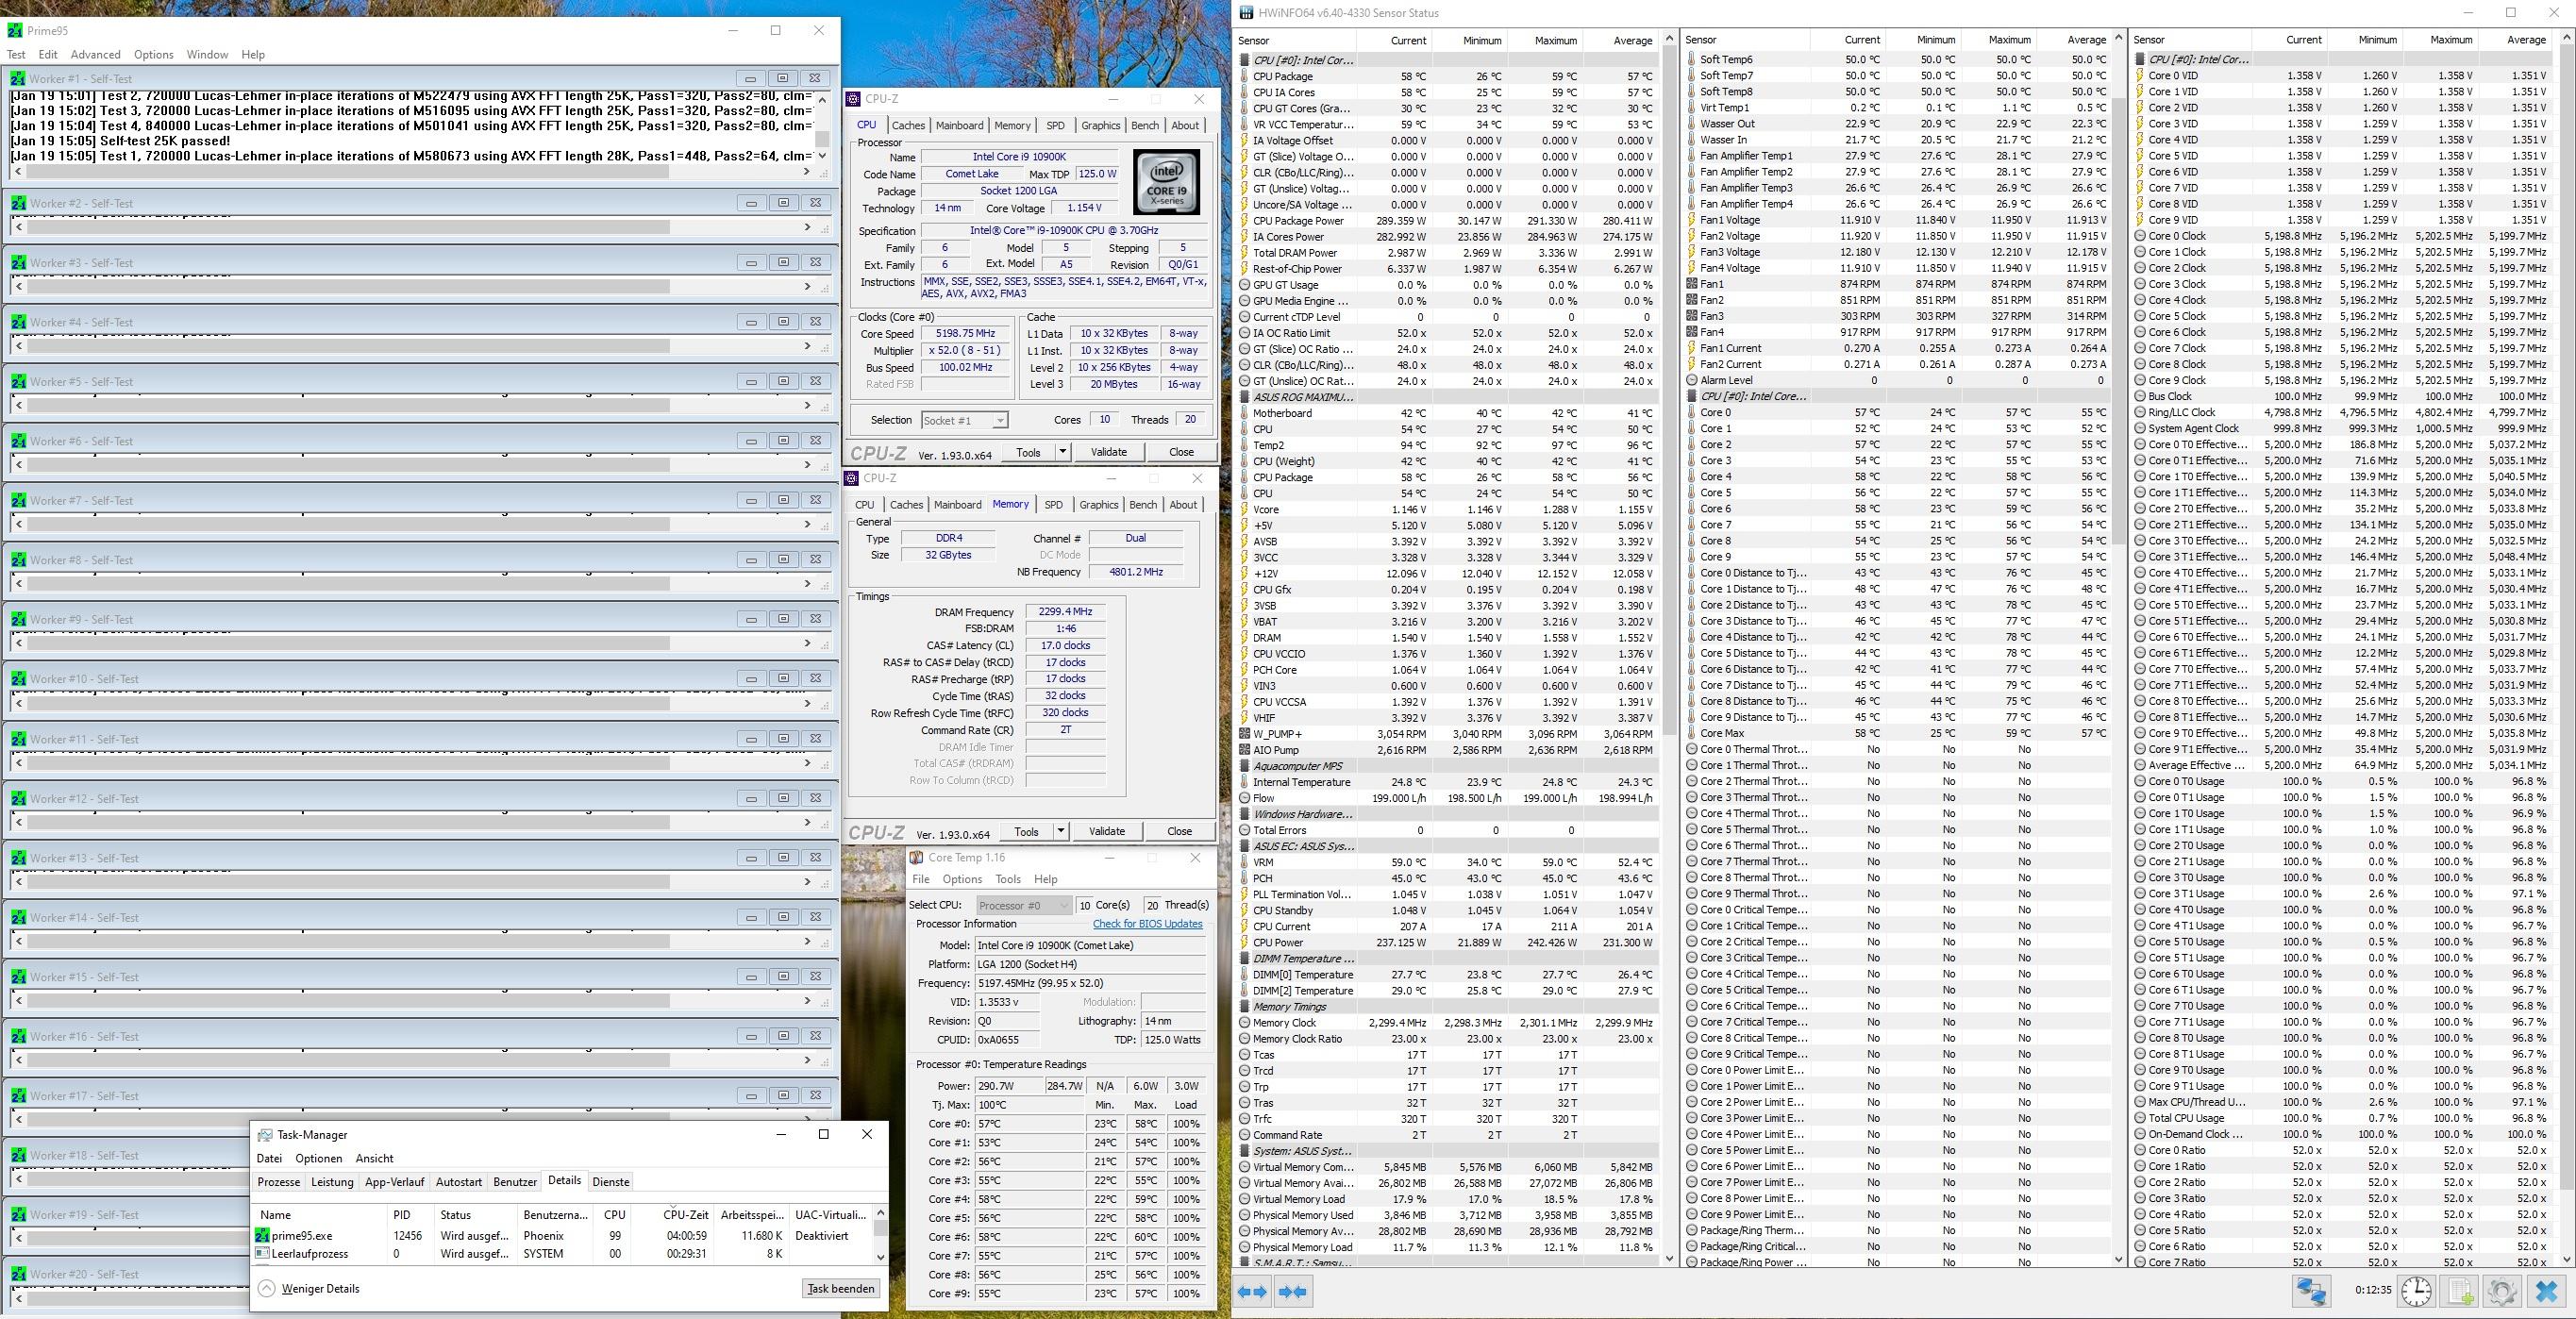Screen dimensions: 2576x1319
Task: Maximize Worker #12 Self-Test sub-window
Action: (783, 798)
